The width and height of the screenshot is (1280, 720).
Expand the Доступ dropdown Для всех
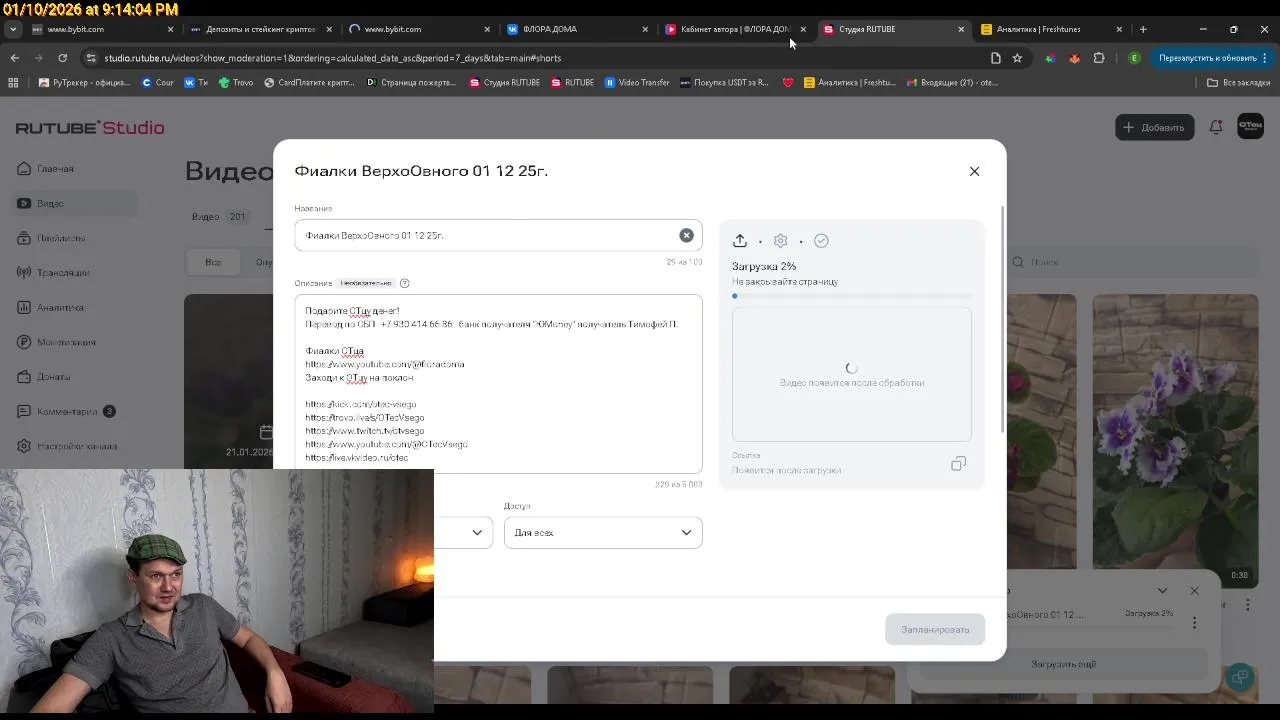pyautogui.click(x=603, y=533)
